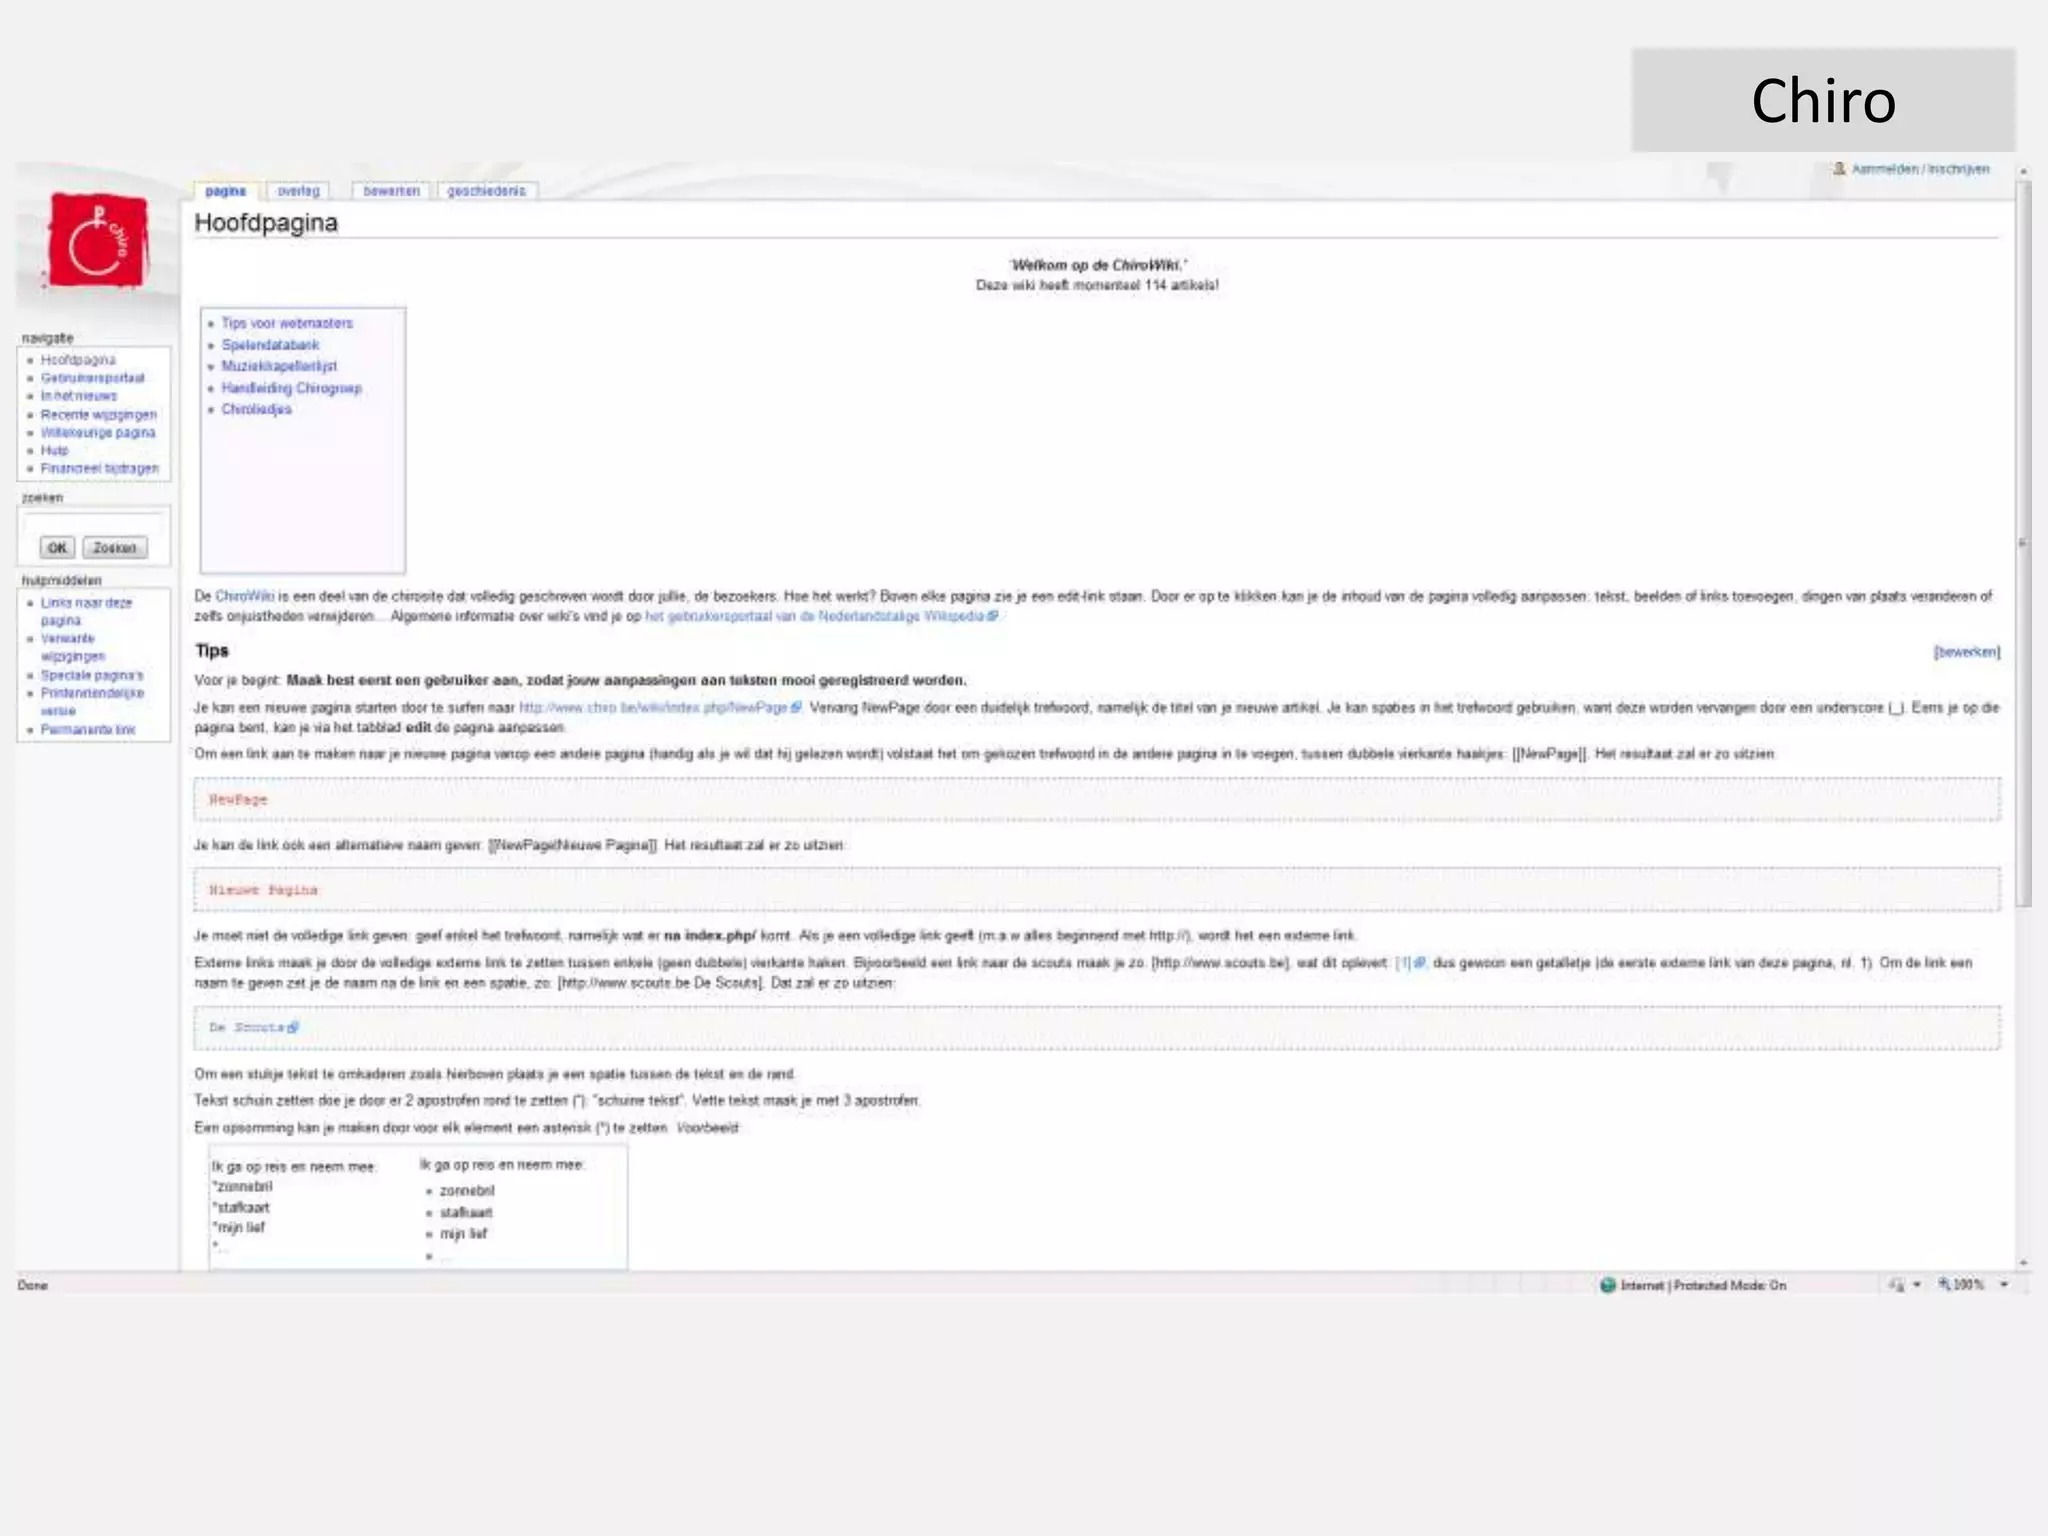The width and height of the screenshot is (2048, 1536).
Task: Click external link icon after De Scouts
Action: point(293,1027)
